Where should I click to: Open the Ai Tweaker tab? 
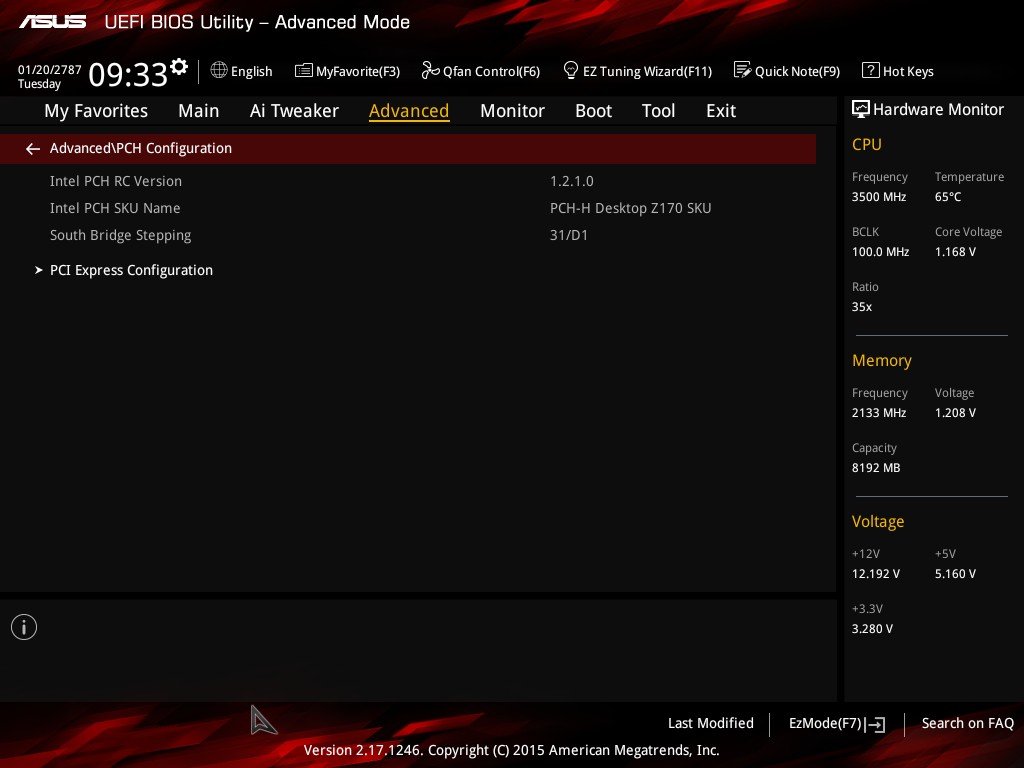tap(294, 111)
